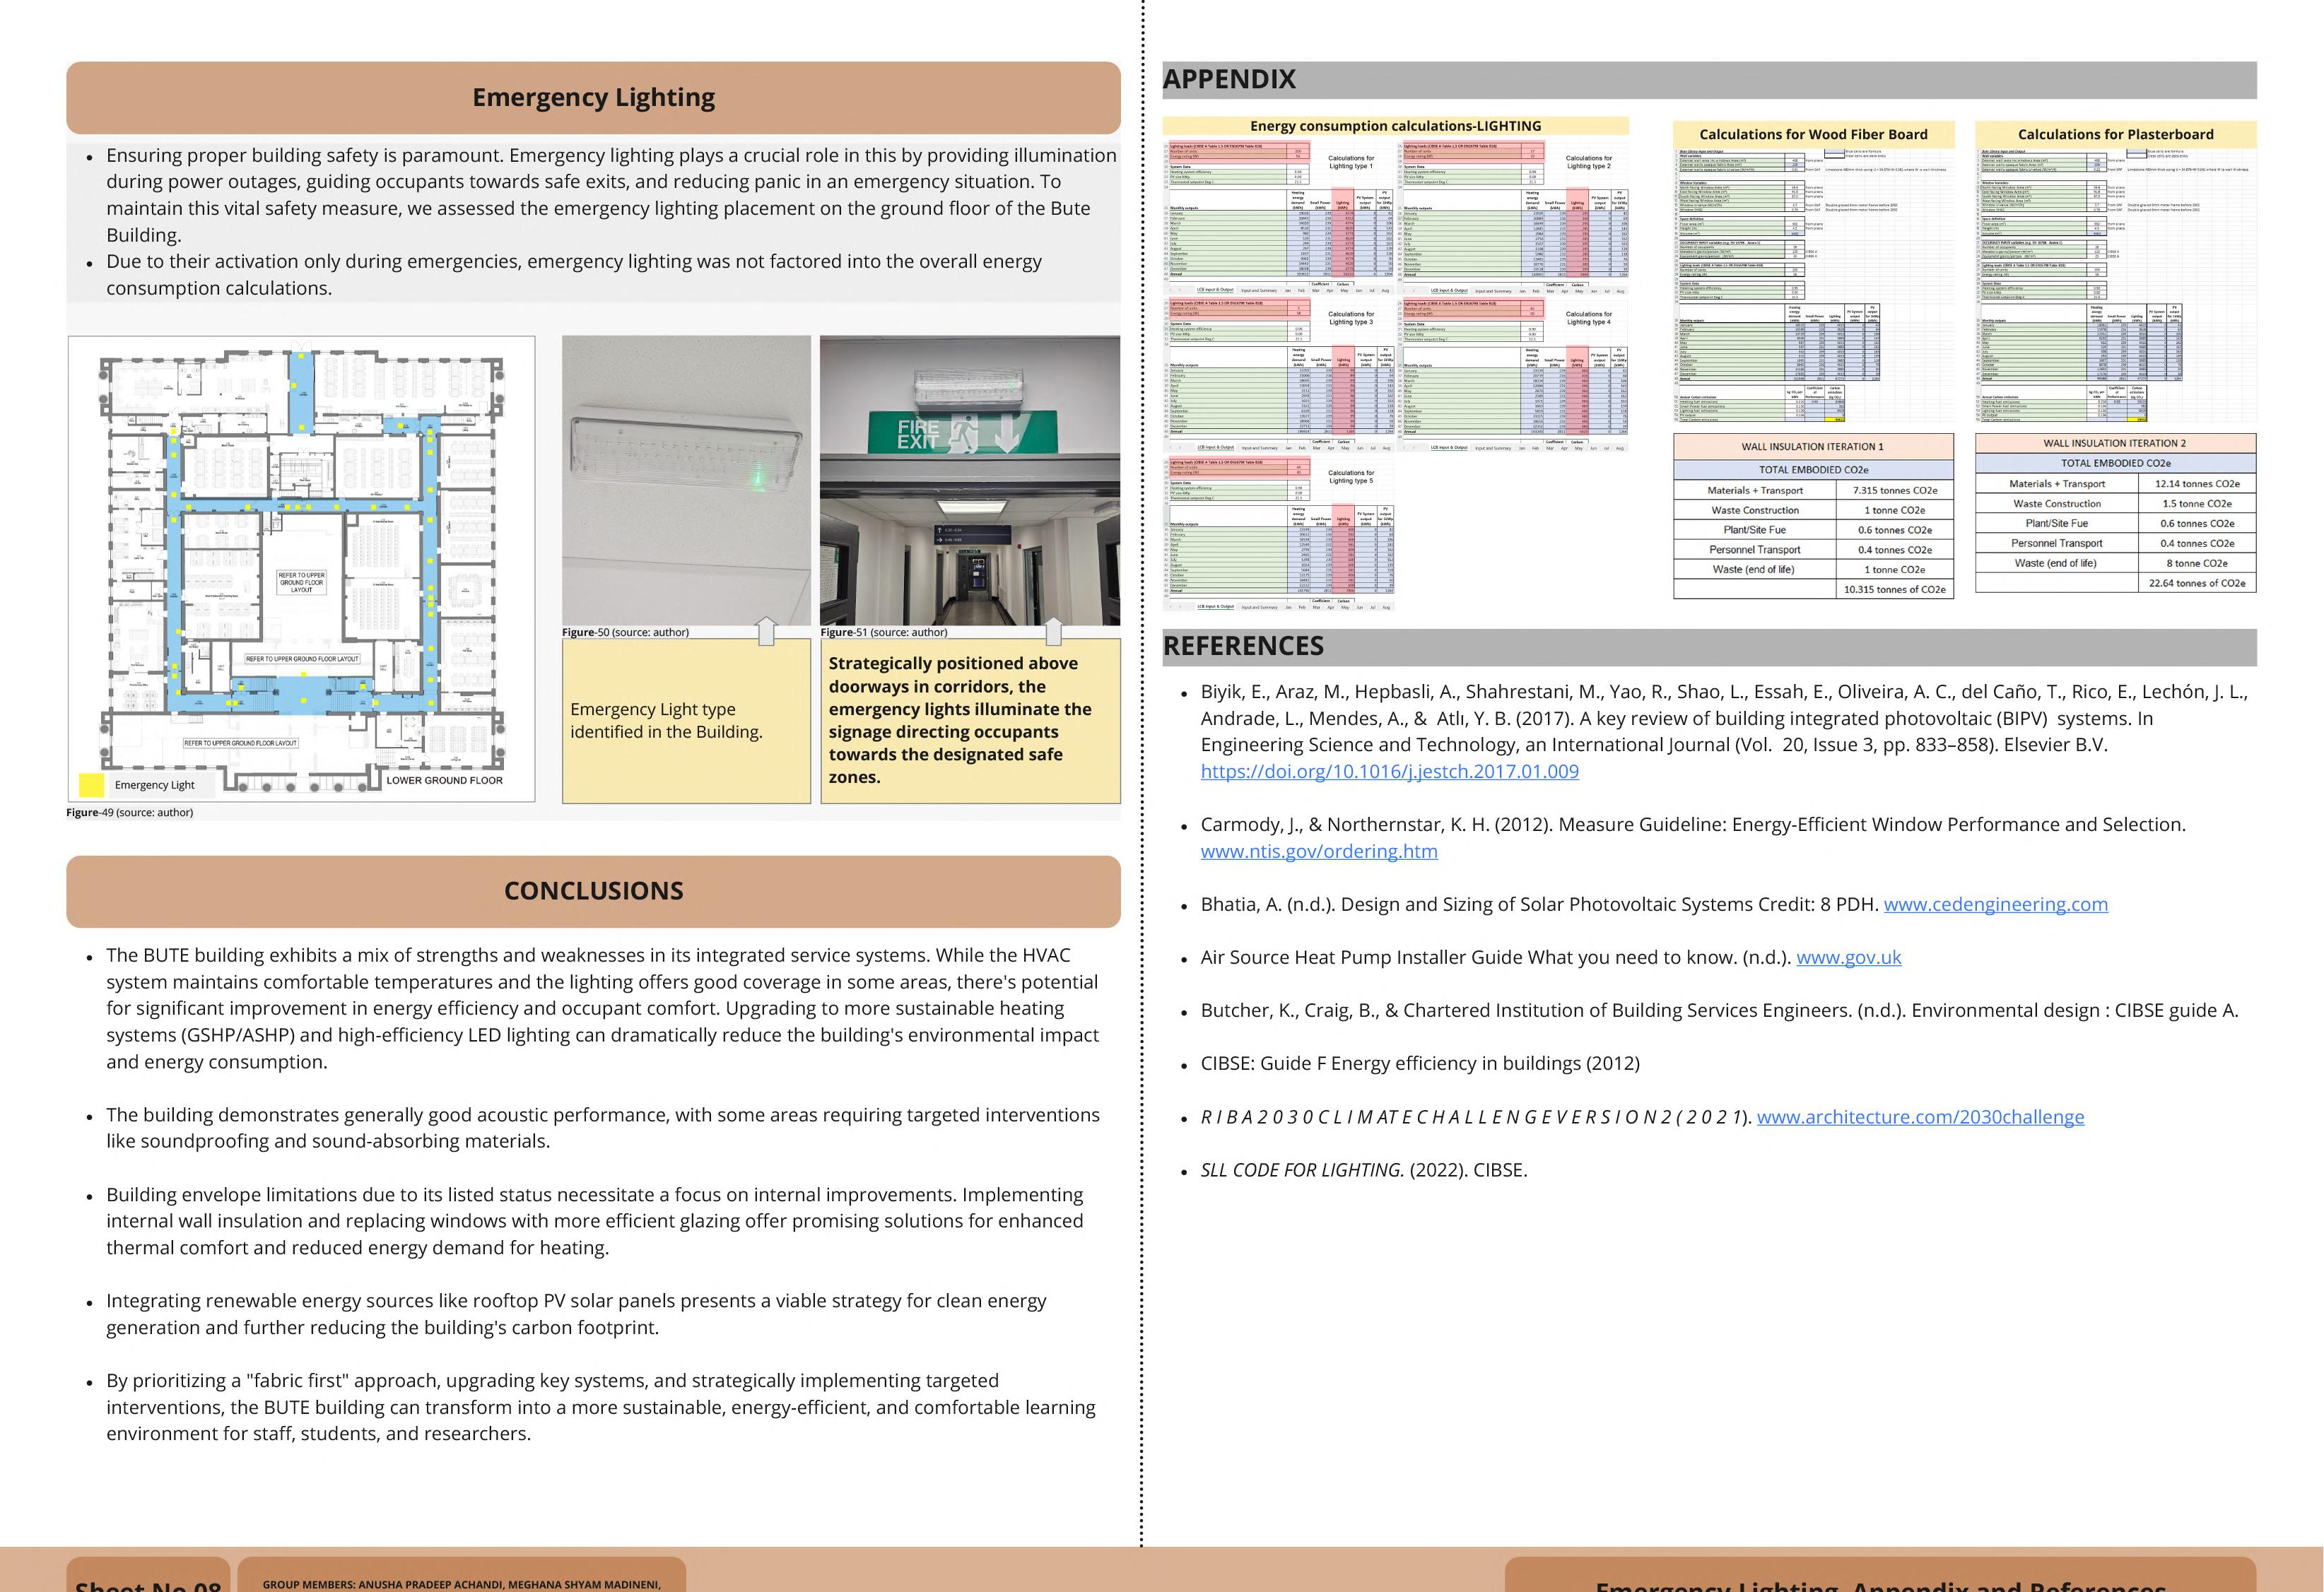Follow the www.gov.uk reference link
The image size is (2324, 1592).
point(1848,957)
